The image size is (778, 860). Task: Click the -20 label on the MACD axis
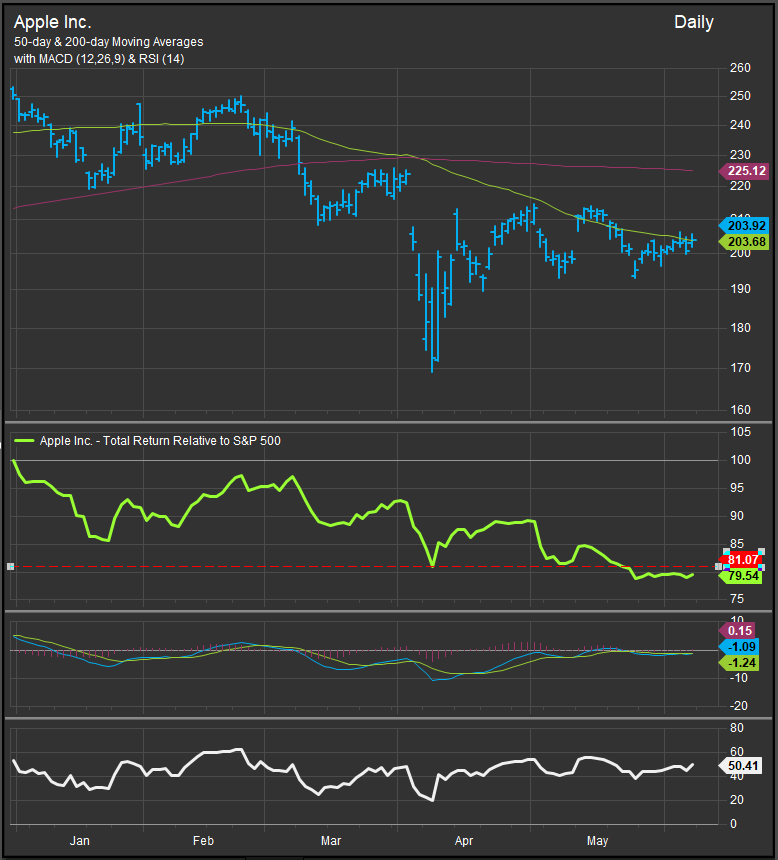tap(738, 706)
